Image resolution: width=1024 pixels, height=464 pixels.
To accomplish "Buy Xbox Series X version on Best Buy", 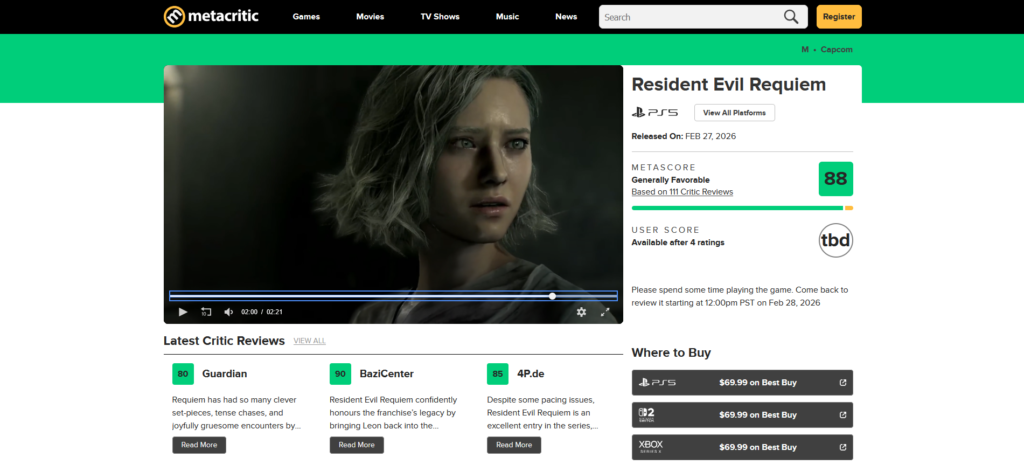I will (x=743, y=448).
